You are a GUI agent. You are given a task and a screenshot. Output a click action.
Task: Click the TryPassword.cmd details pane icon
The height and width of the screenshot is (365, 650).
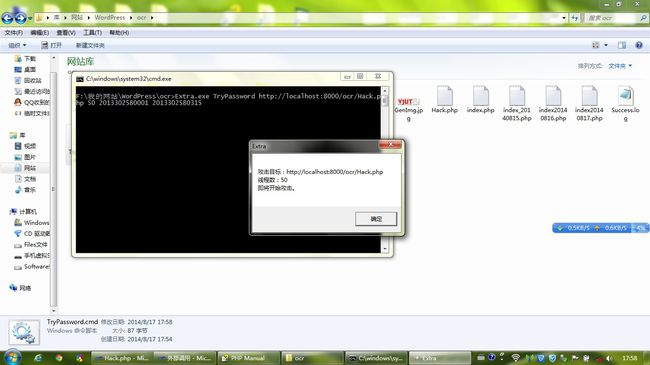(x=24, y=332)
